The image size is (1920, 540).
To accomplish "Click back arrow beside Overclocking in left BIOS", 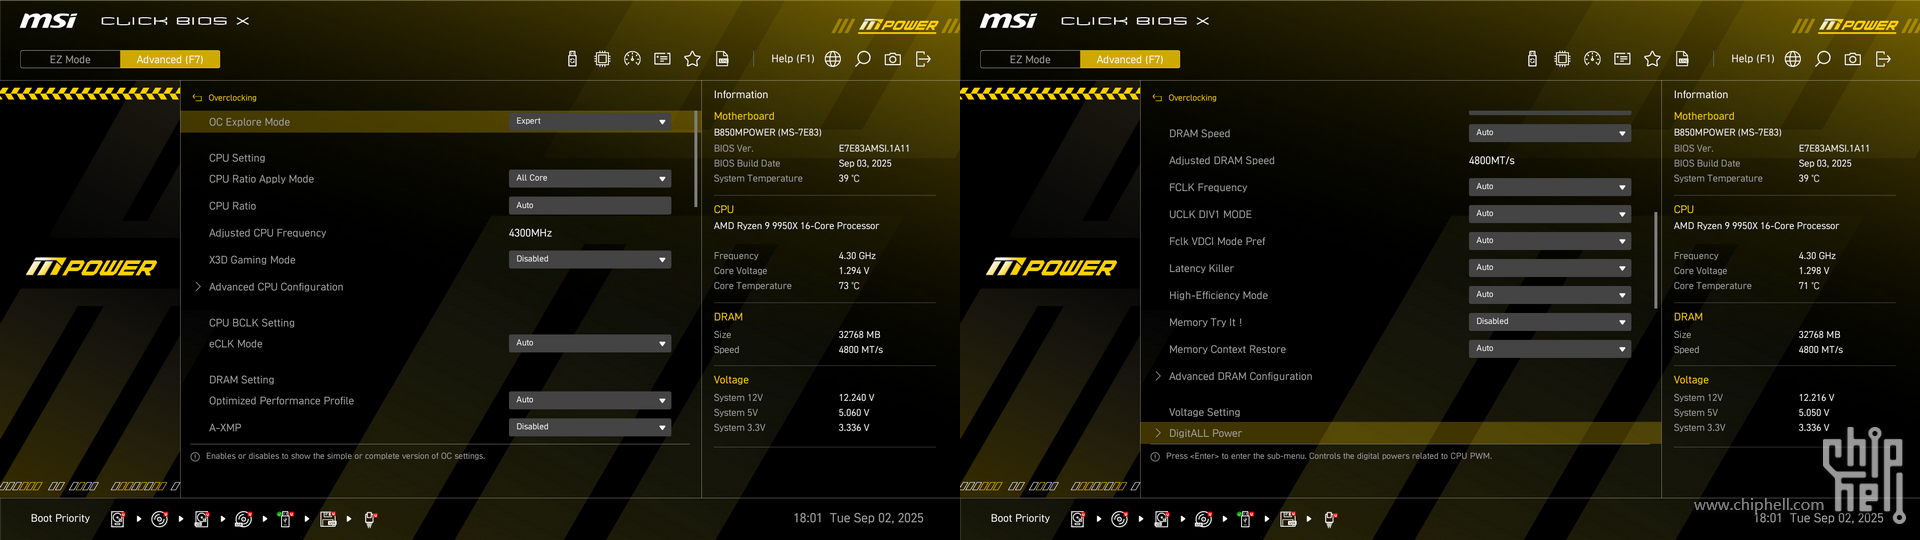I will pos(197,98).
